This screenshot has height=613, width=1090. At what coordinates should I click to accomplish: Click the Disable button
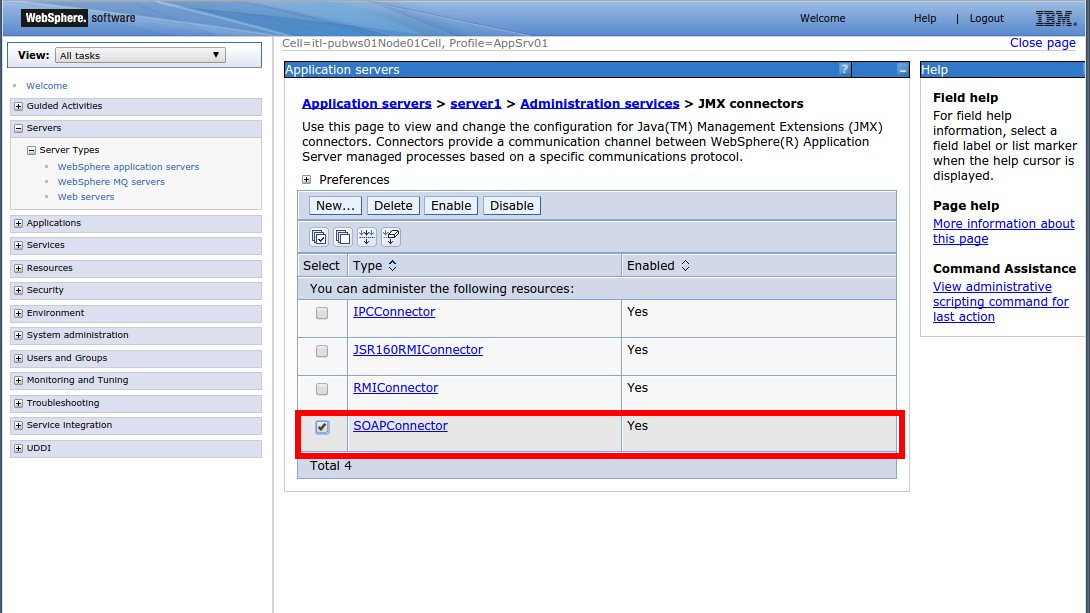pos(512,206)
